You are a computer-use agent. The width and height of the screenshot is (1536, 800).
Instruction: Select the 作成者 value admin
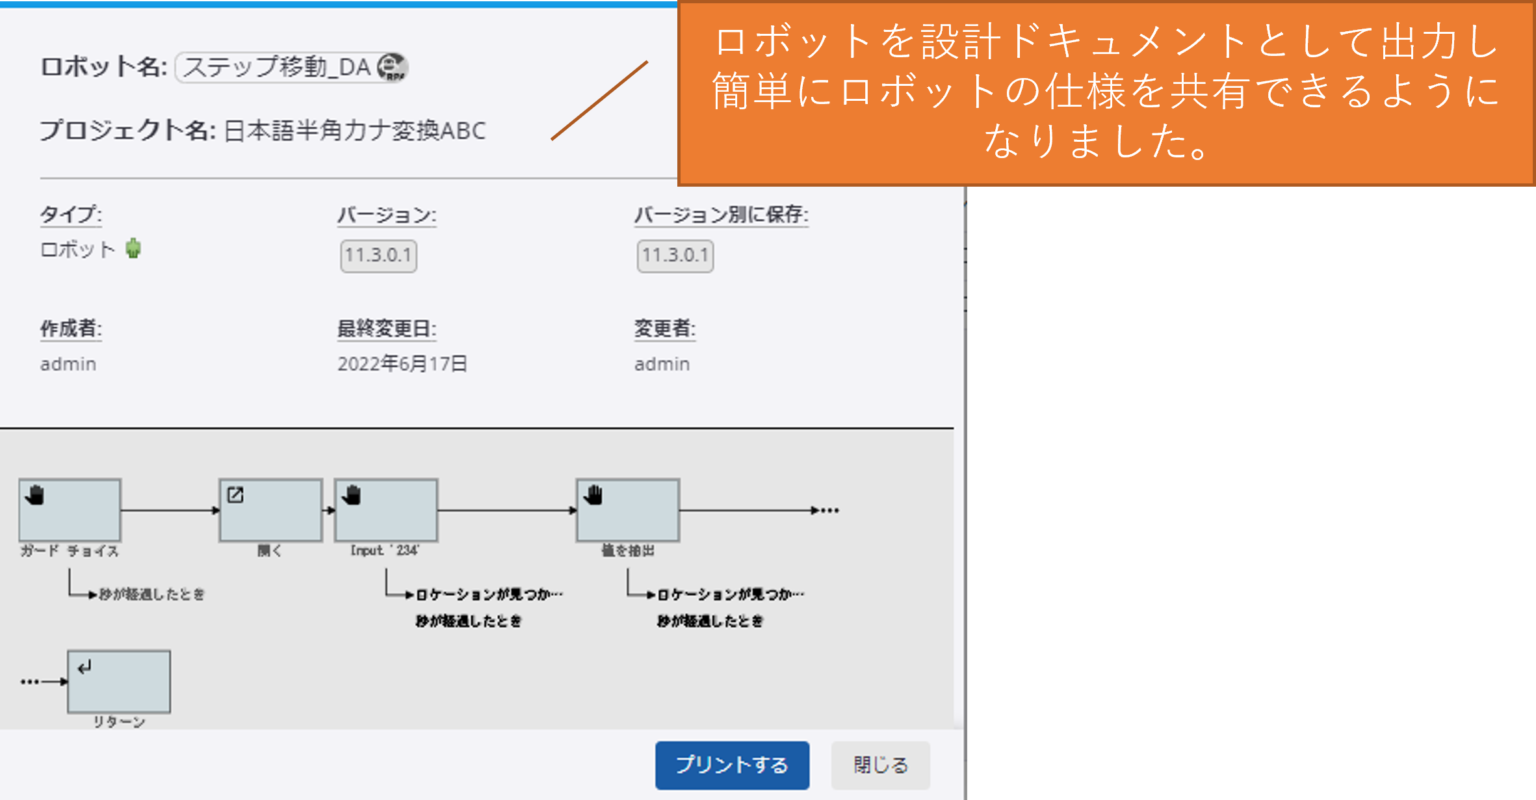tap(66, 363)
